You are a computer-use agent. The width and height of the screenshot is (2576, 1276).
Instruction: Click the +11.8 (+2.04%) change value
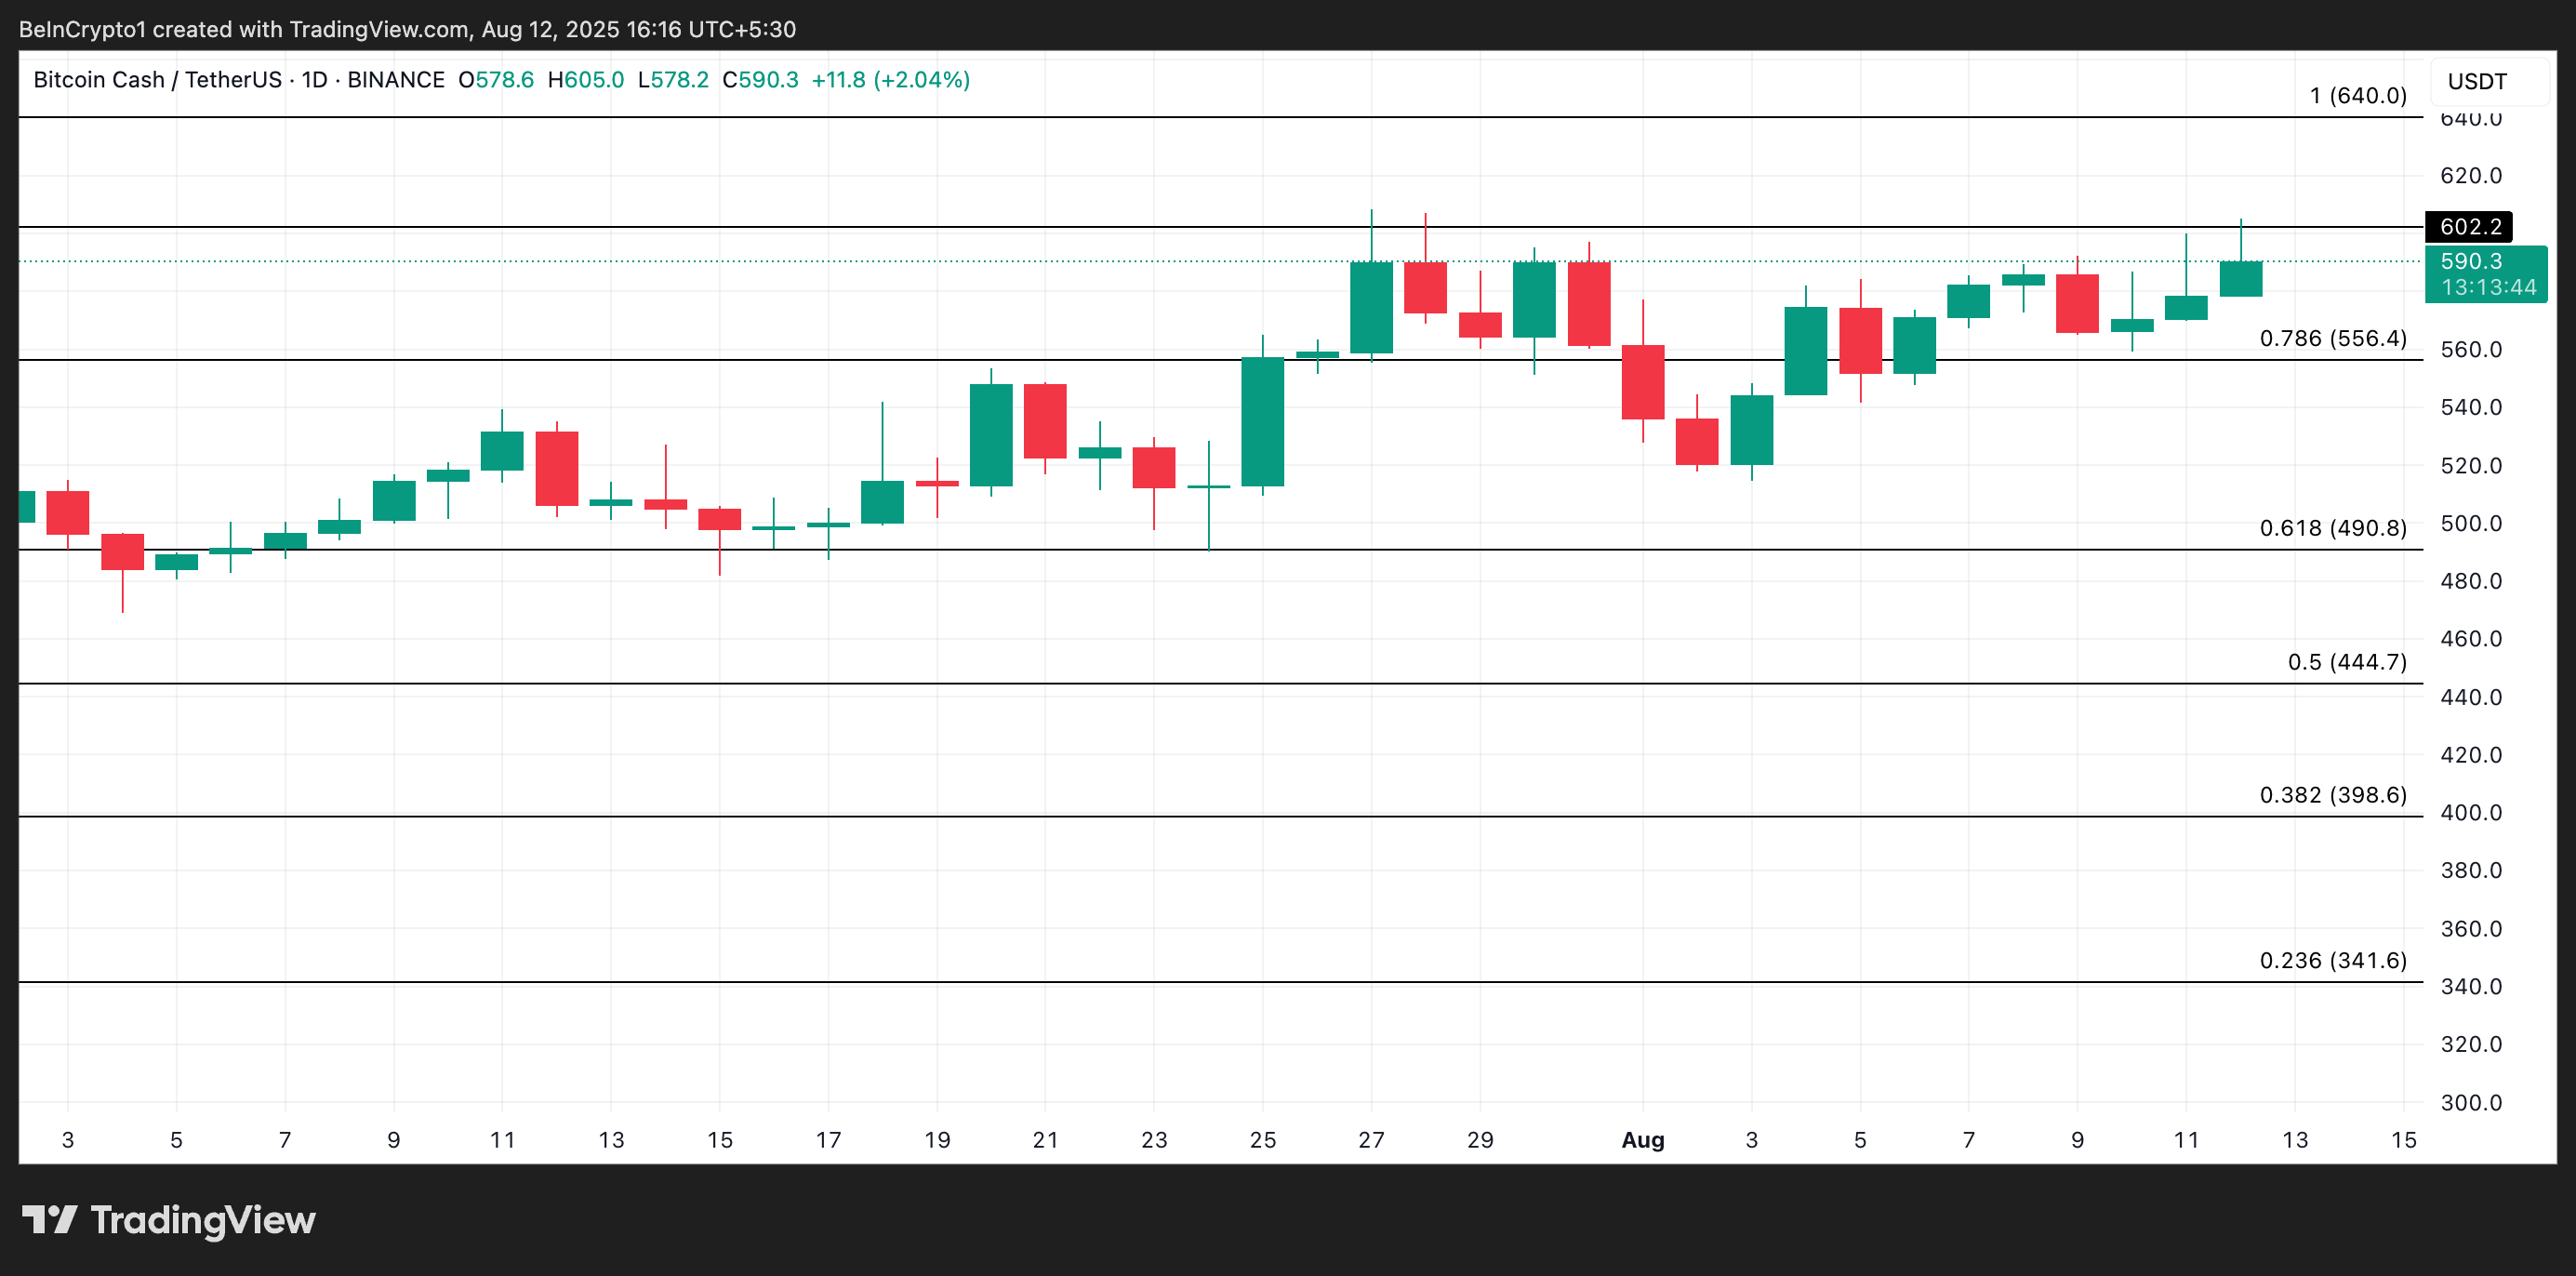click(x=890, y=80)
